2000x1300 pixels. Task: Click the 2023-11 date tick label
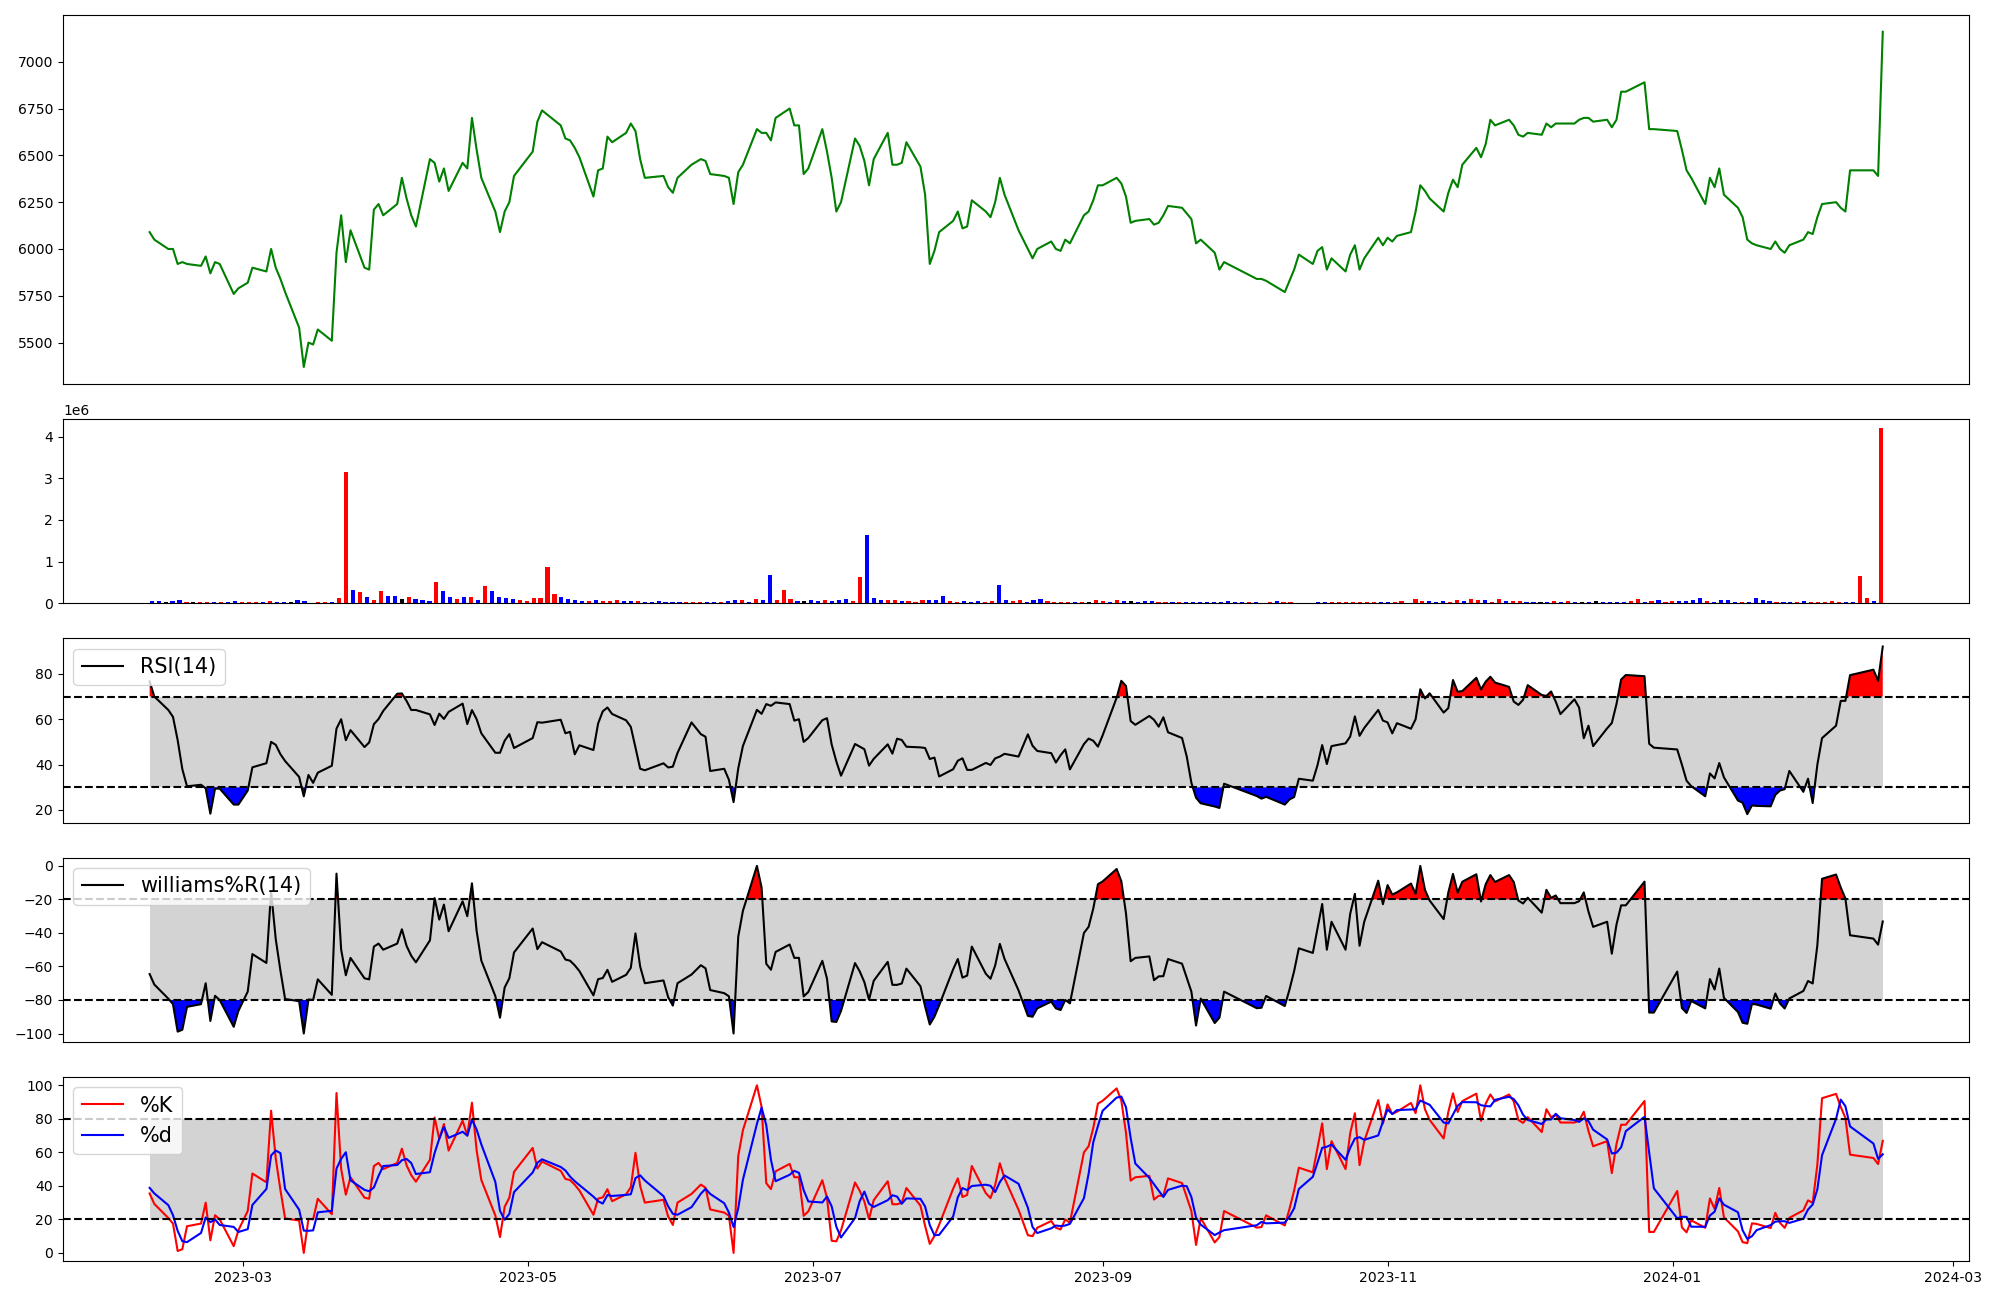[1388, 1277]
